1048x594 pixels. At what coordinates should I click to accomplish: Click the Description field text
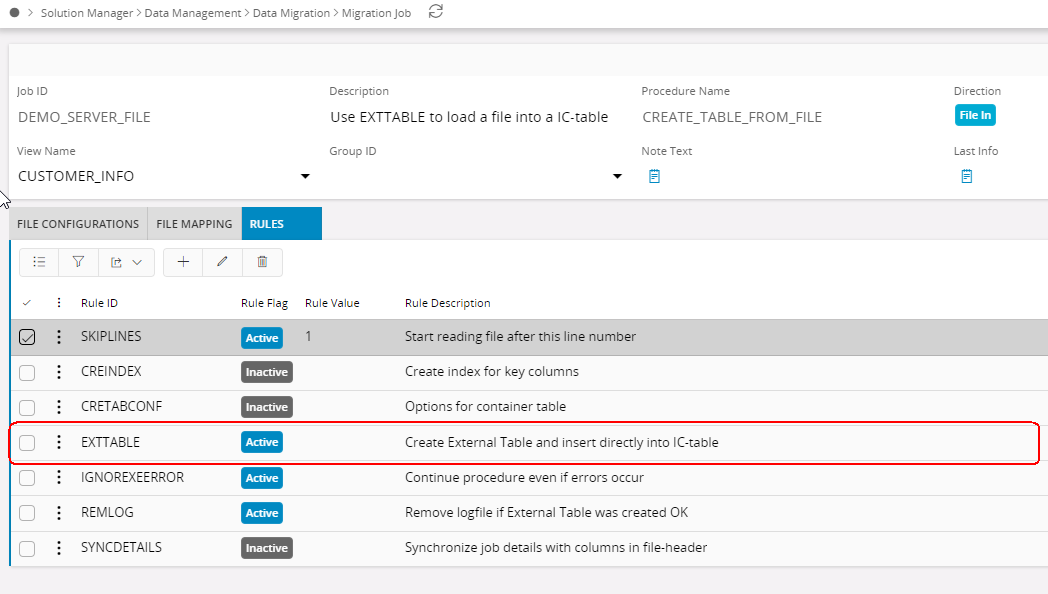[x=469, y=117]
